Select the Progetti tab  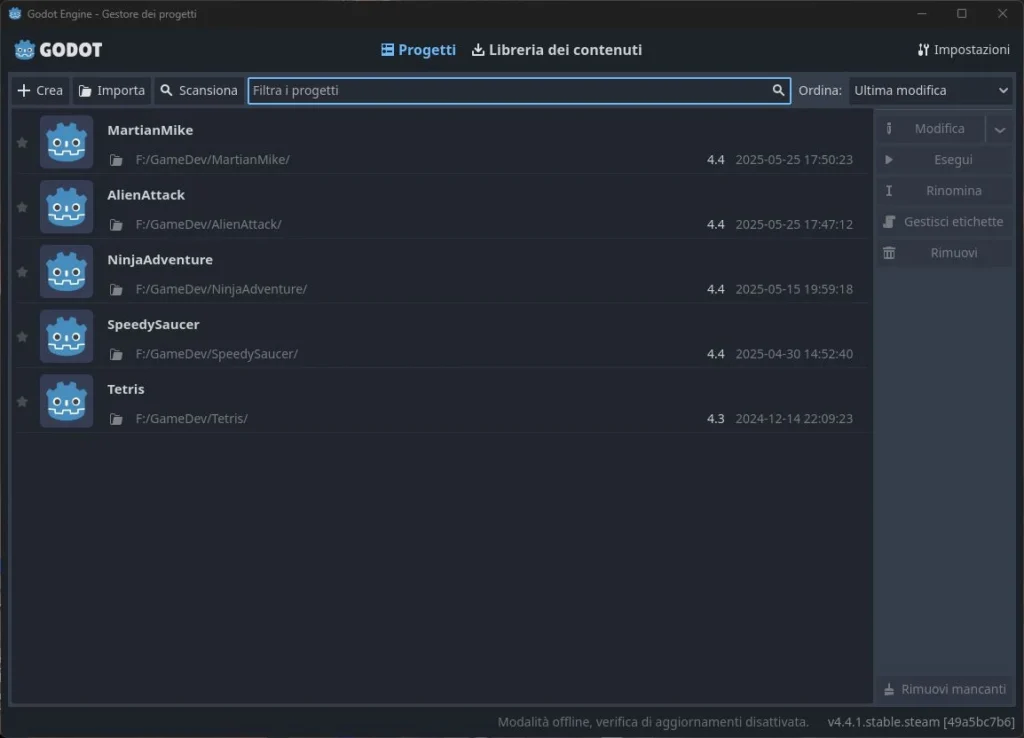point(418,48)
